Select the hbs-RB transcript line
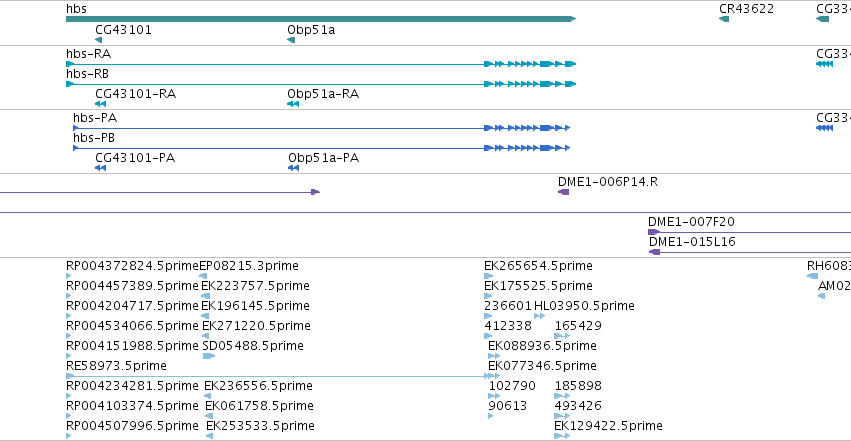851x441 pixels. tap(321, 84)
